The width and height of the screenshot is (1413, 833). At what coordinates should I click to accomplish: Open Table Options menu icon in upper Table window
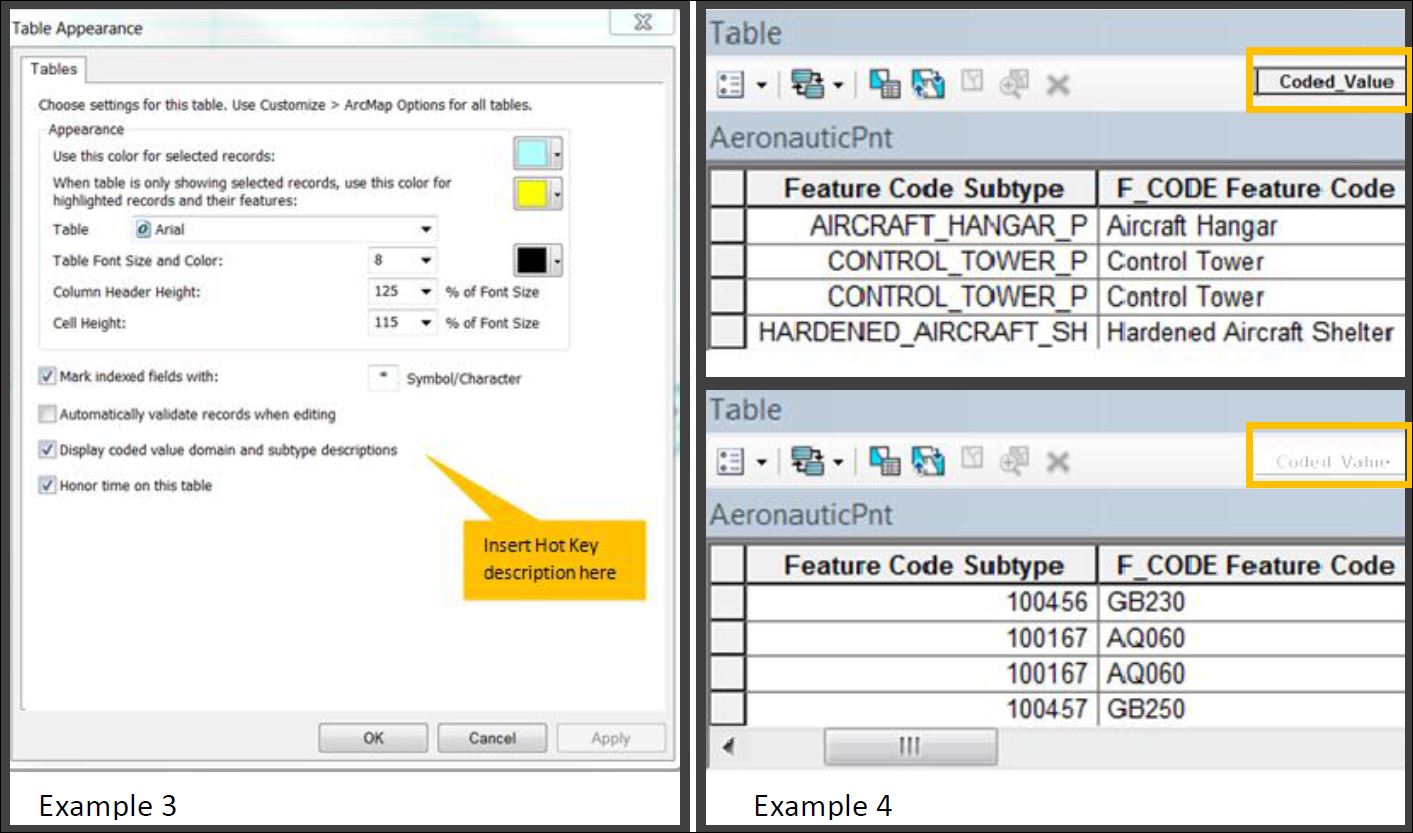point(731,85)
